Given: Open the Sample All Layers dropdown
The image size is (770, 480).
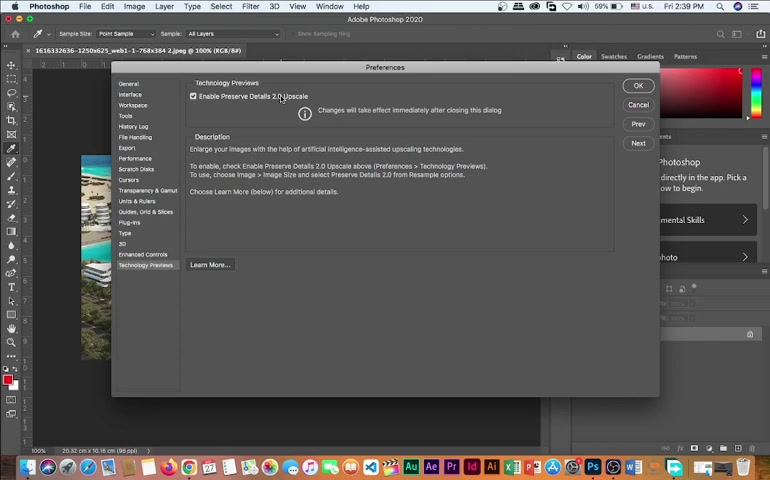Looking at the screenshot, I should [233, 34].
